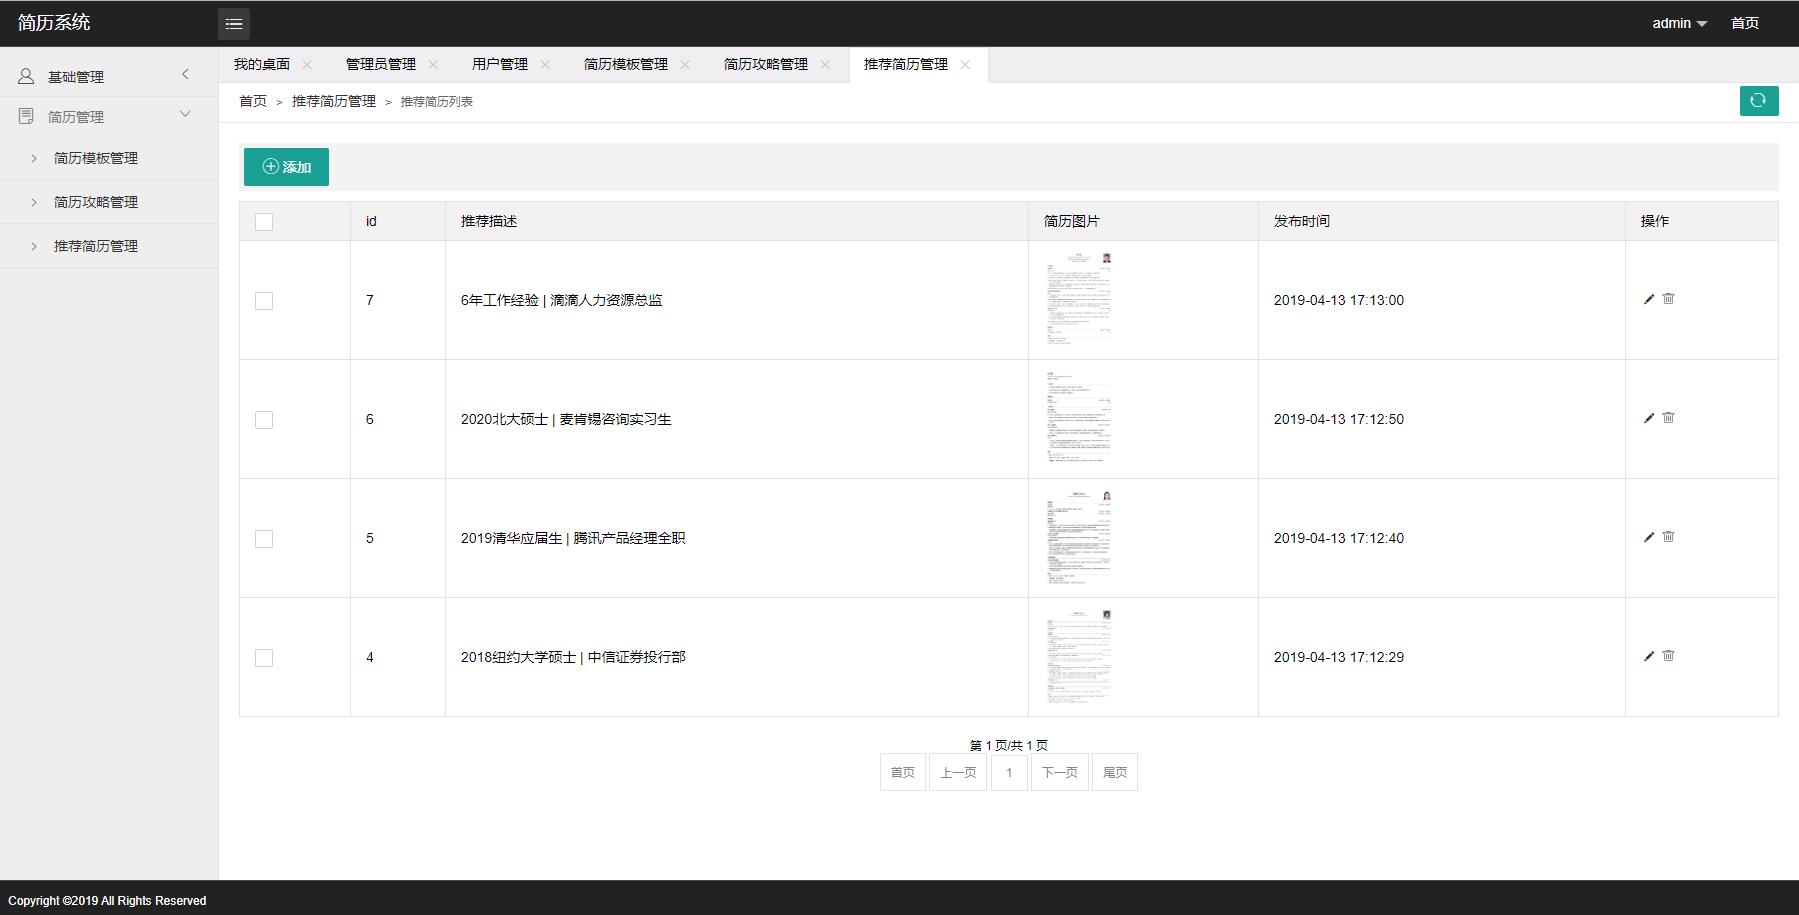Select the 推荐简历管理 tab
The width and height of the screenshot is (1799, 915).
[x=906, y=64]
